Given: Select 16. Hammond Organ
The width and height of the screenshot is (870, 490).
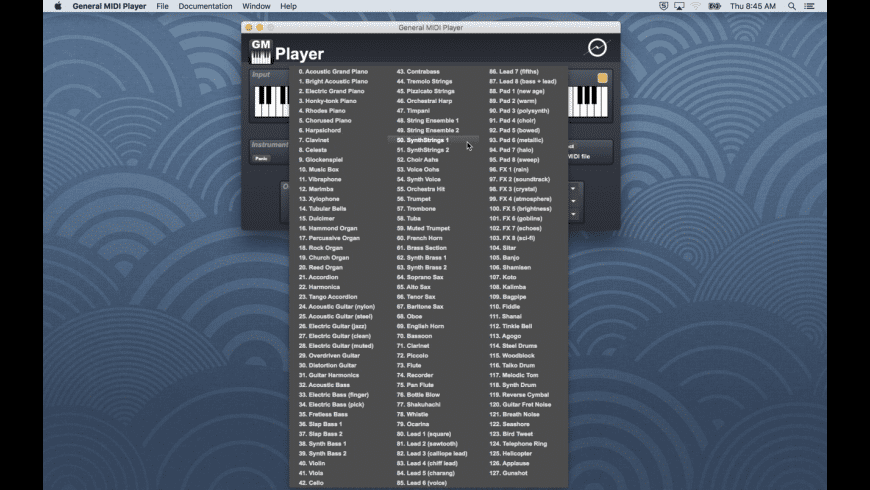Looking at the screenshot, I should 328,229.
